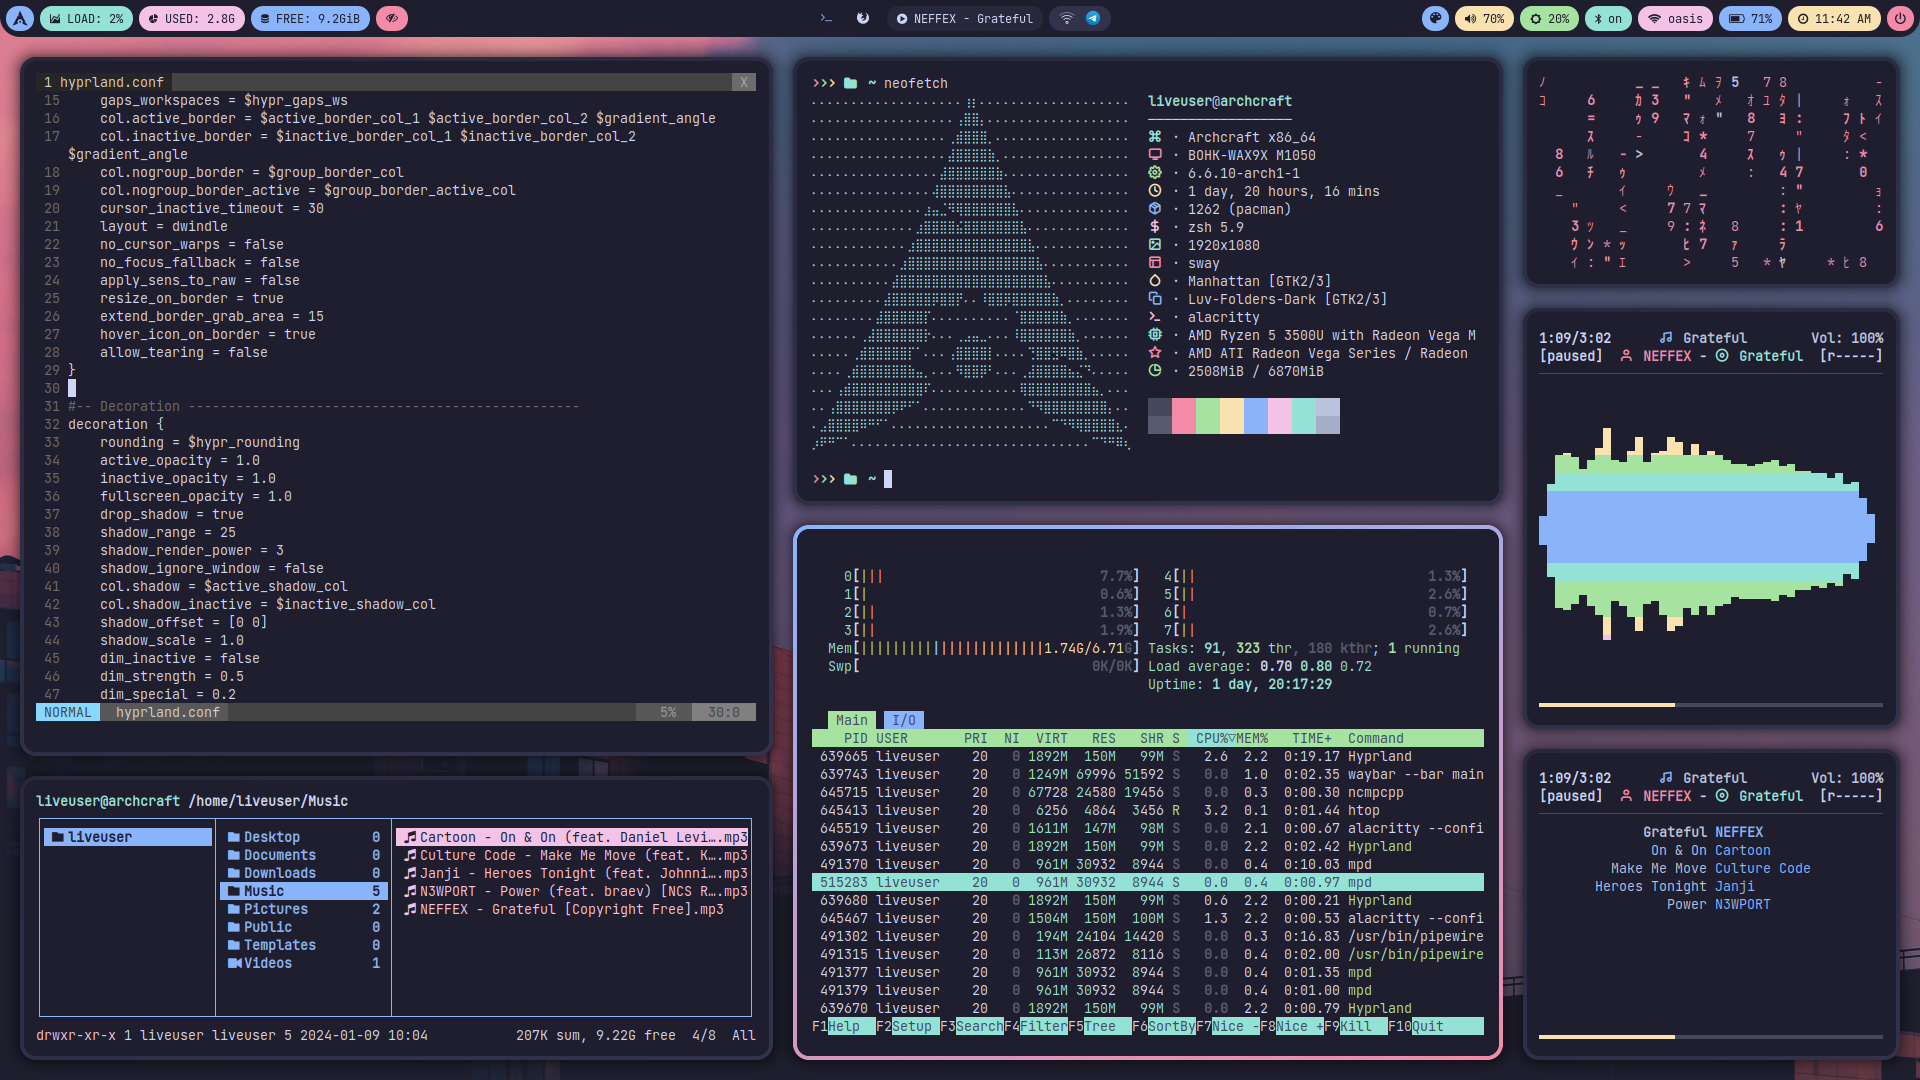Click the pink eye icon module
The image size is (1920, 1080).
click(x=392, y=18)
